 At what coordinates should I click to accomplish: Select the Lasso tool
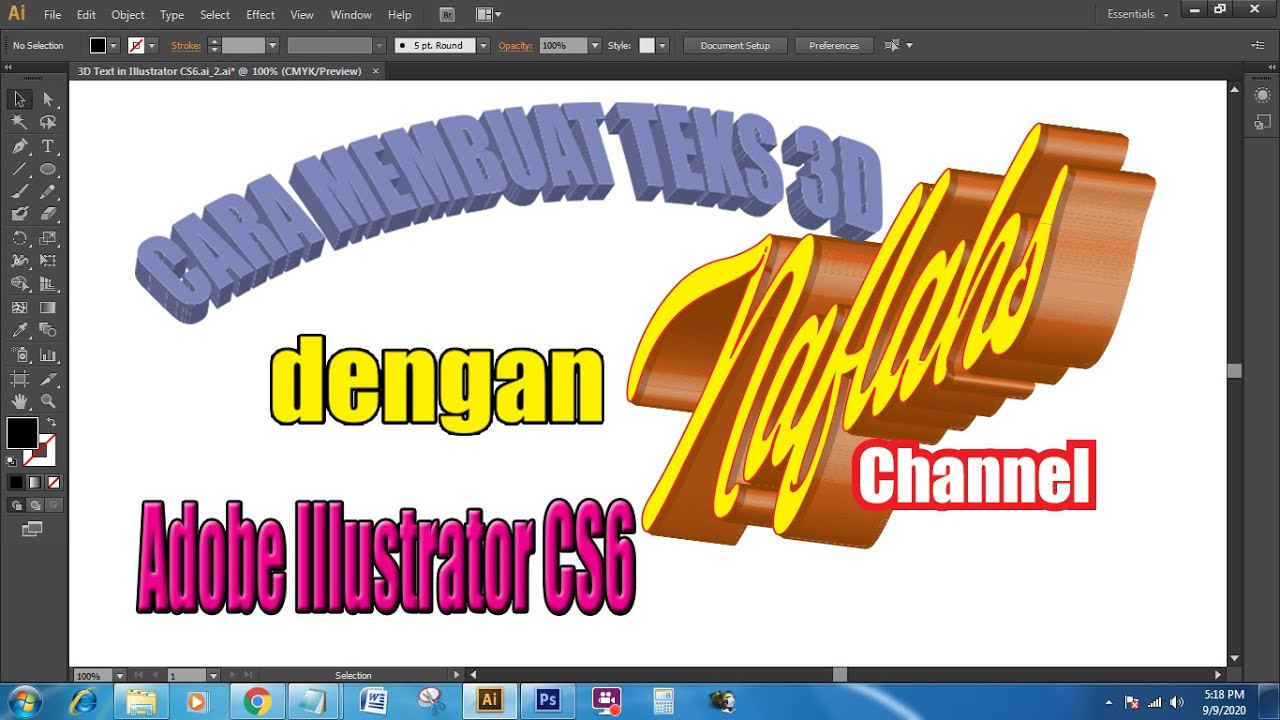coord(47,122)
